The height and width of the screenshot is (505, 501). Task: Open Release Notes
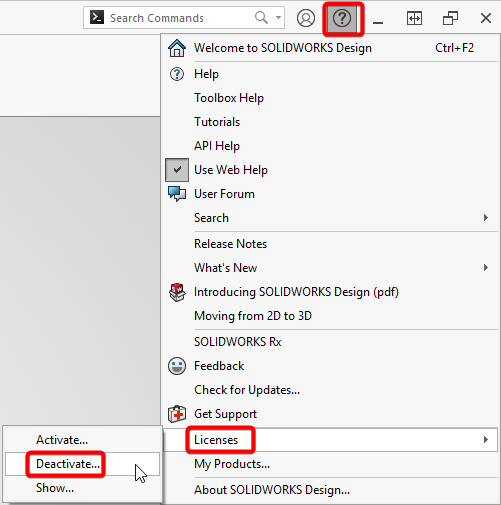(231, 244)
